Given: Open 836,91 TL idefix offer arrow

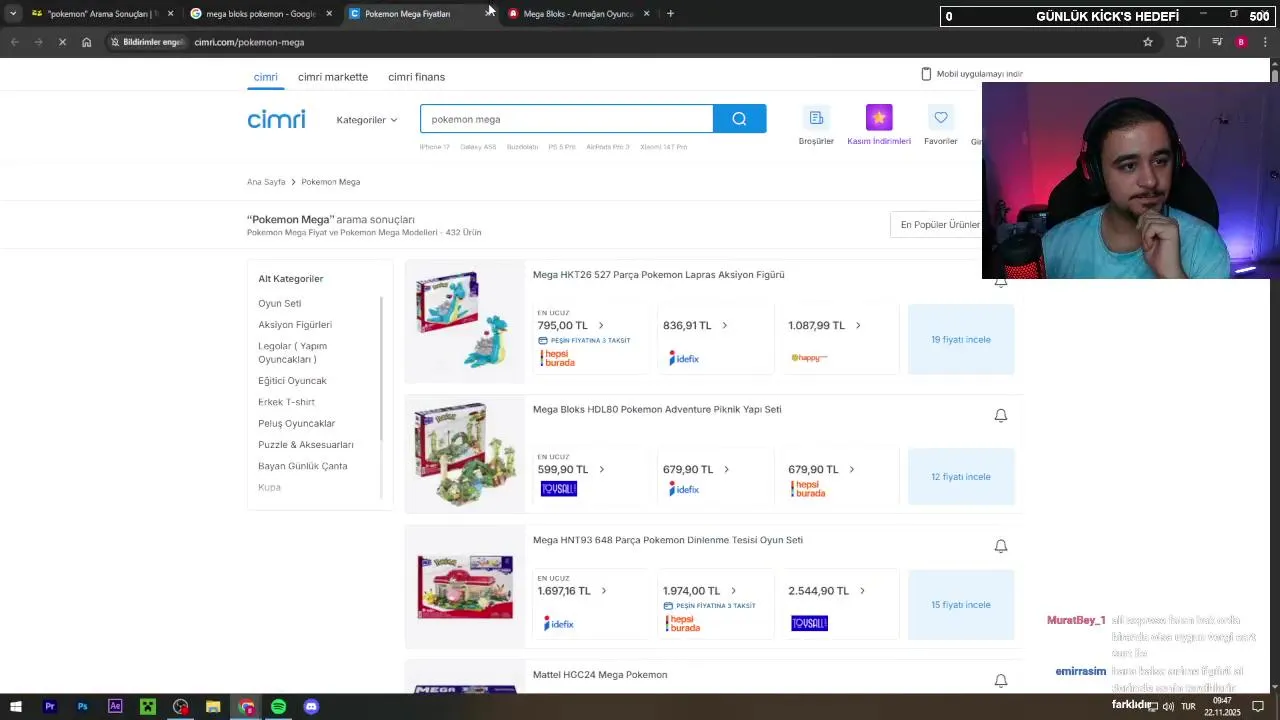Looking at the screenshot, I should tap(724, 325).
